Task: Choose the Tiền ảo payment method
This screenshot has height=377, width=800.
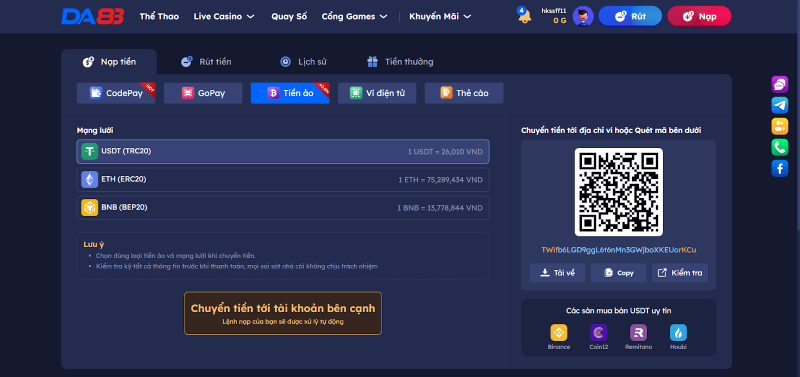Action: (290, 93)
